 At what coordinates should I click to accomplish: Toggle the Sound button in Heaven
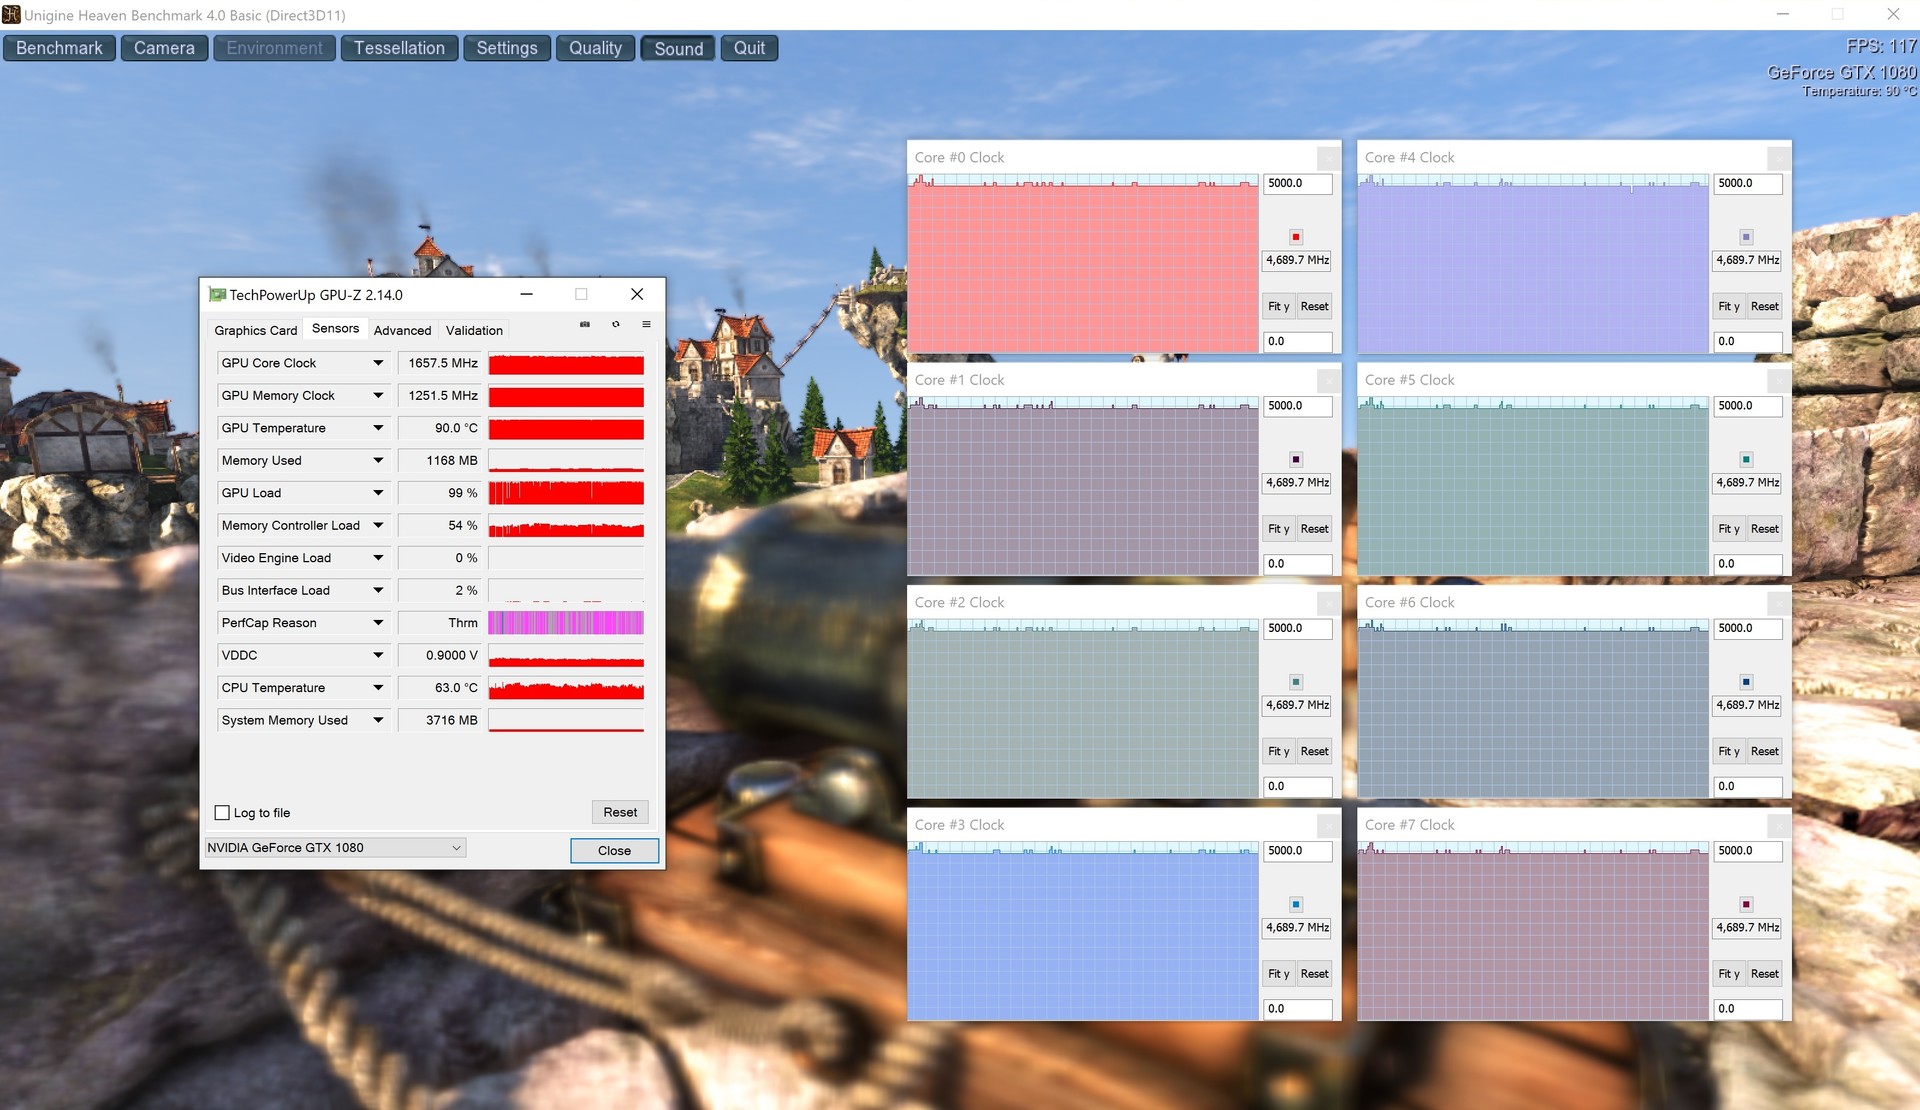point(678,48)
